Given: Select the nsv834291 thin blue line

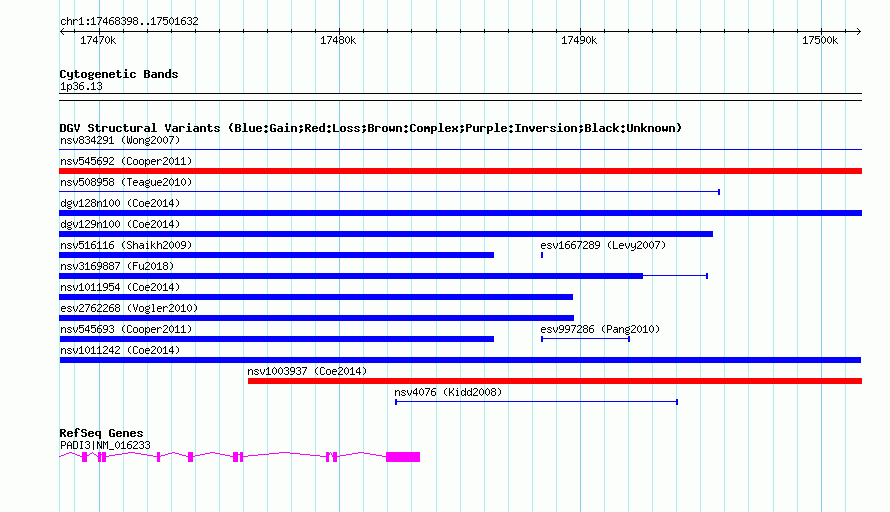Looking at the screenshot, I should point(460,150).
